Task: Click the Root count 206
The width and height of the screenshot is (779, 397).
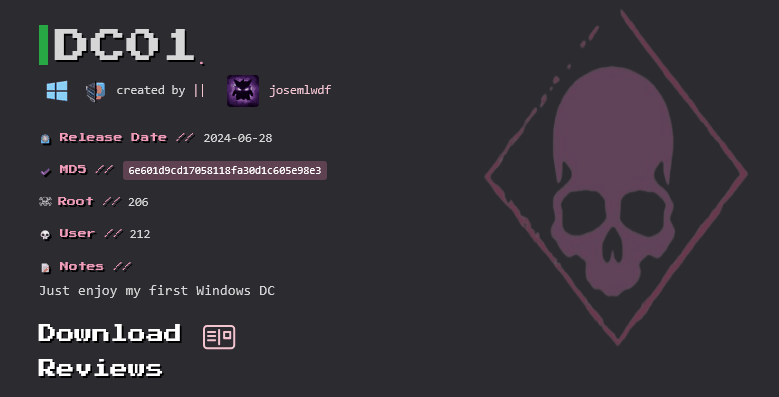Action: click(x=138, y=202)
